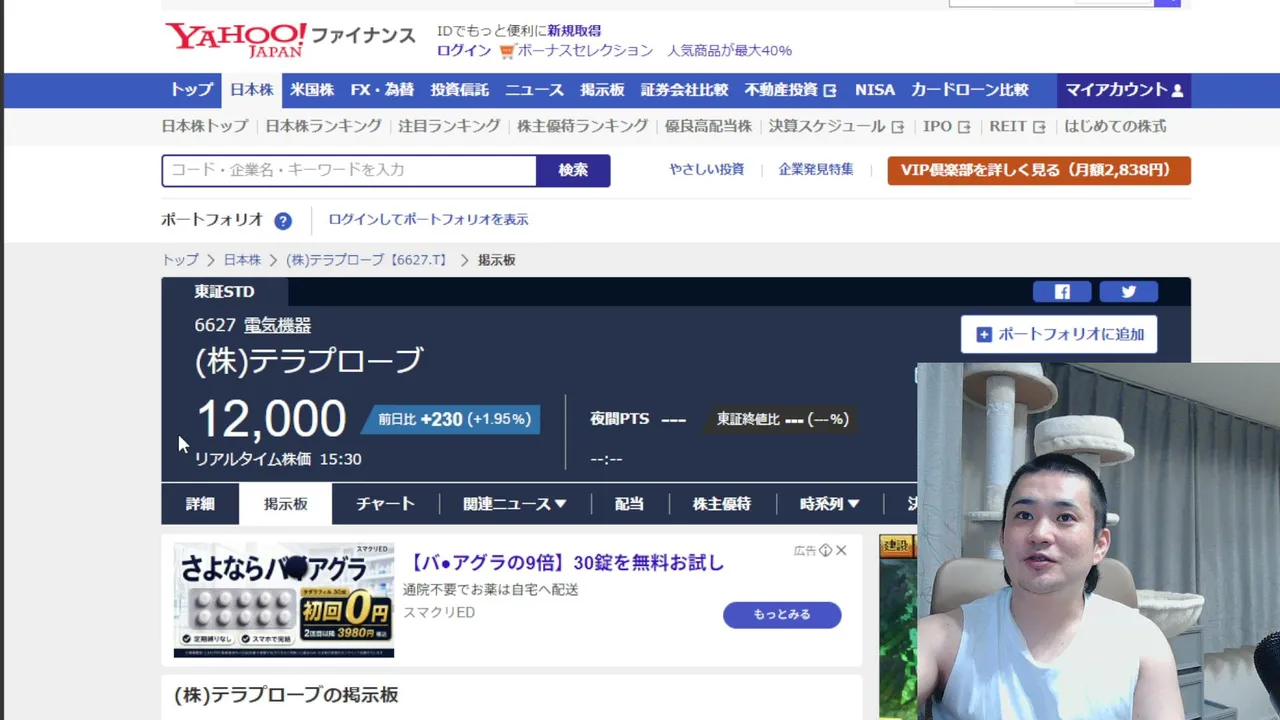Click the 電気機器 sector link
This screenshot has width=1280, height=720.
point(277,326)
